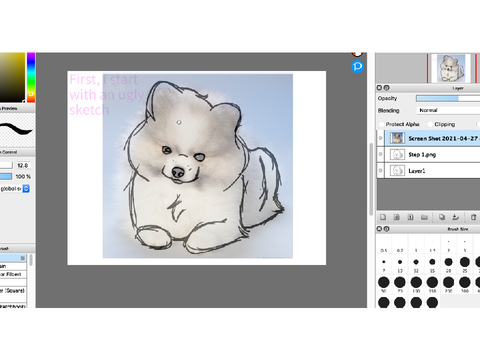Open the Blending mode Normal dropdown
The width and height of the screenshot is (480, 360).
pos(448,110)
